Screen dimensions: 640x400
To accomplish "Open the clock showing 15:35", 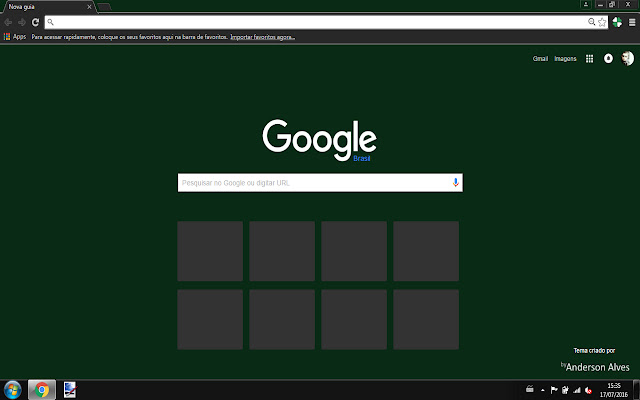I will pyautogui.click(x=613, y=390).
